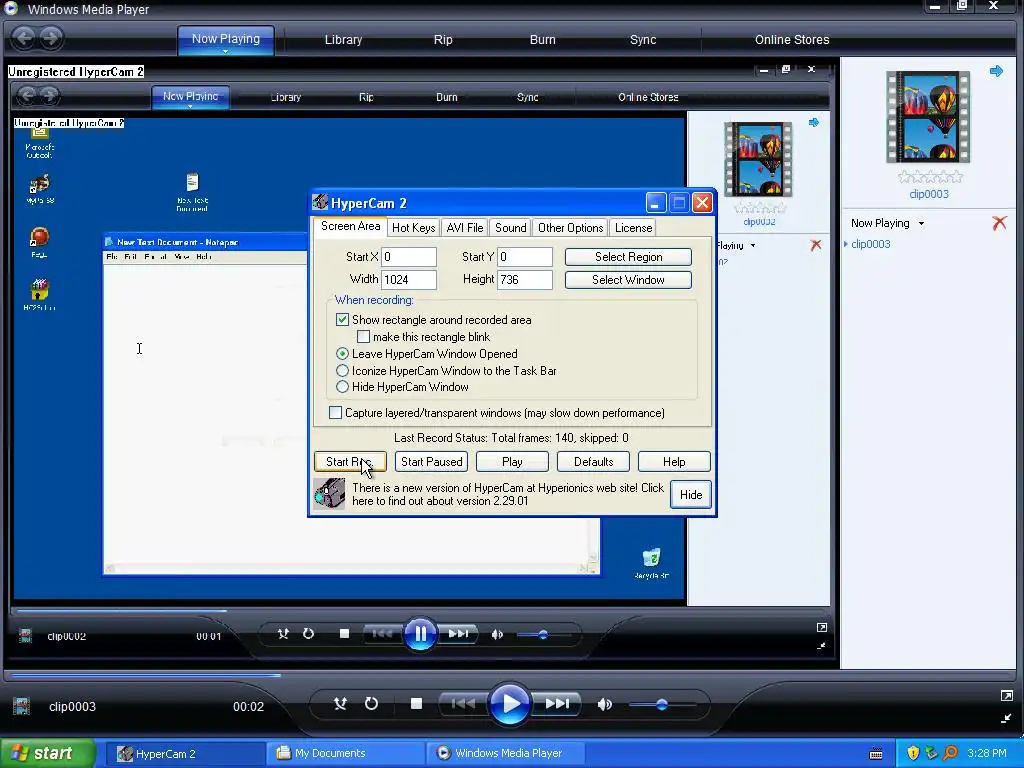This screenshot has width=1024, height=768.
Task: Mute the outer player's volume speaker icon
Action: coord(605,704)
